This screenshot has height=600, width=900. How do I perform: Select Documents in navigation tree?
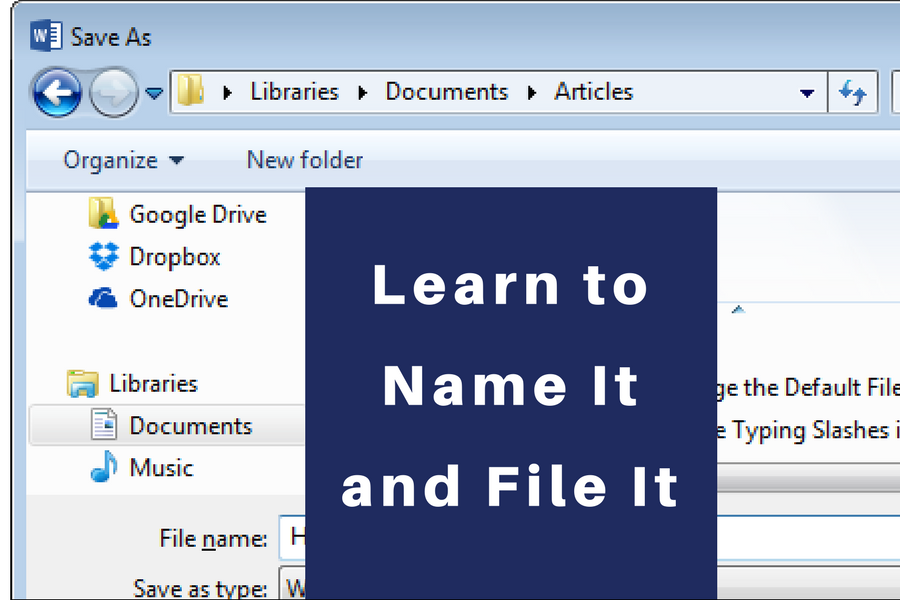[x=191, y=426]
